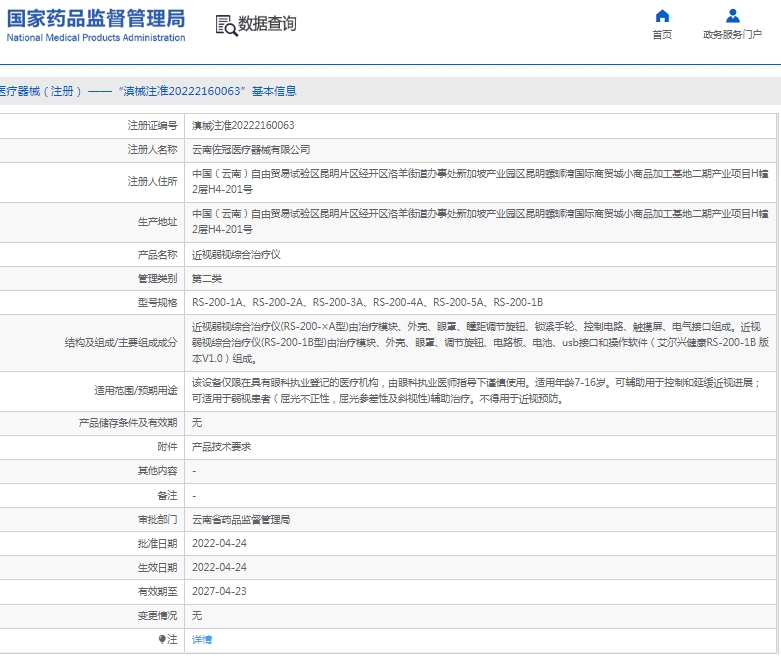Click the 产品储存条件及有效期 label
Image resolution: width=781 pixels, height=662 pixels.
(x=128, y=423)
